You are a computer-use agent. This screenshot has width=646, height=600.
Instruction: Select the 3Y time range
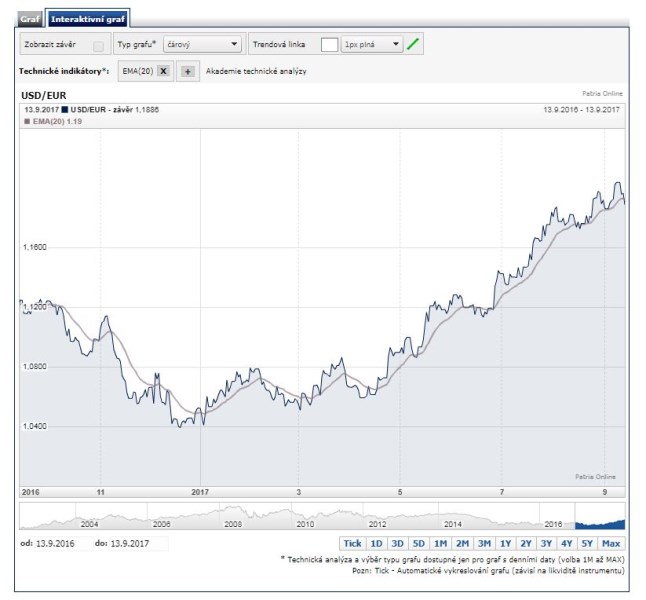pos(546,544)
